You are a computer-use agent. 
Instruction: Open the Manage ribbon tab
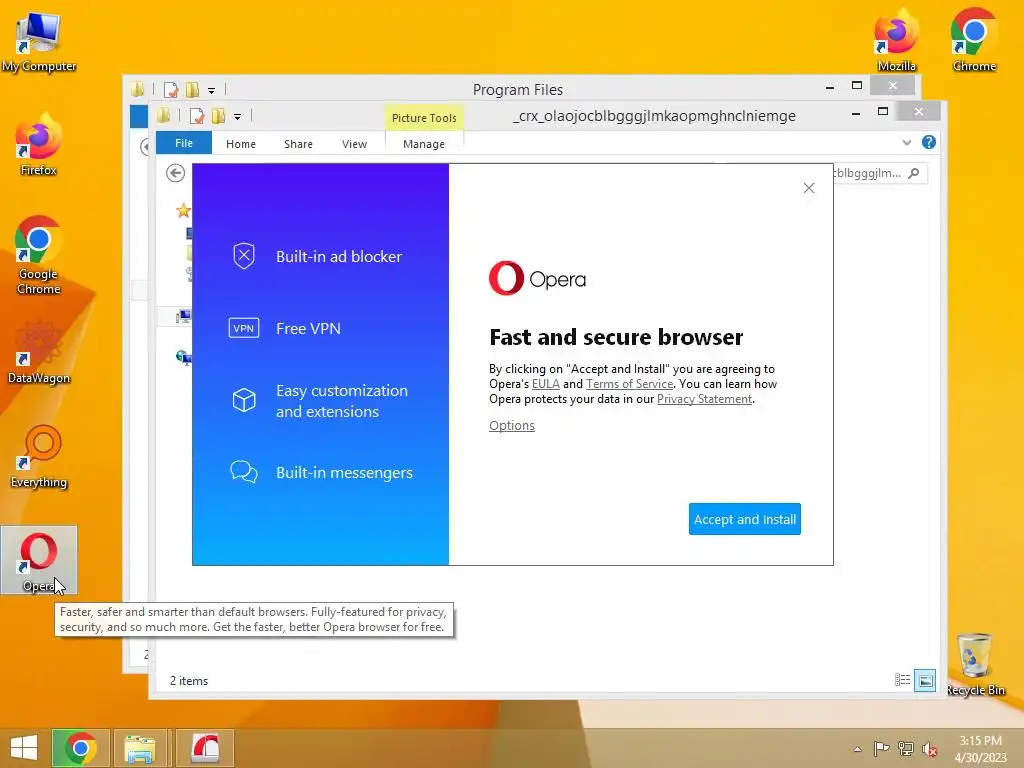point(424,144)
